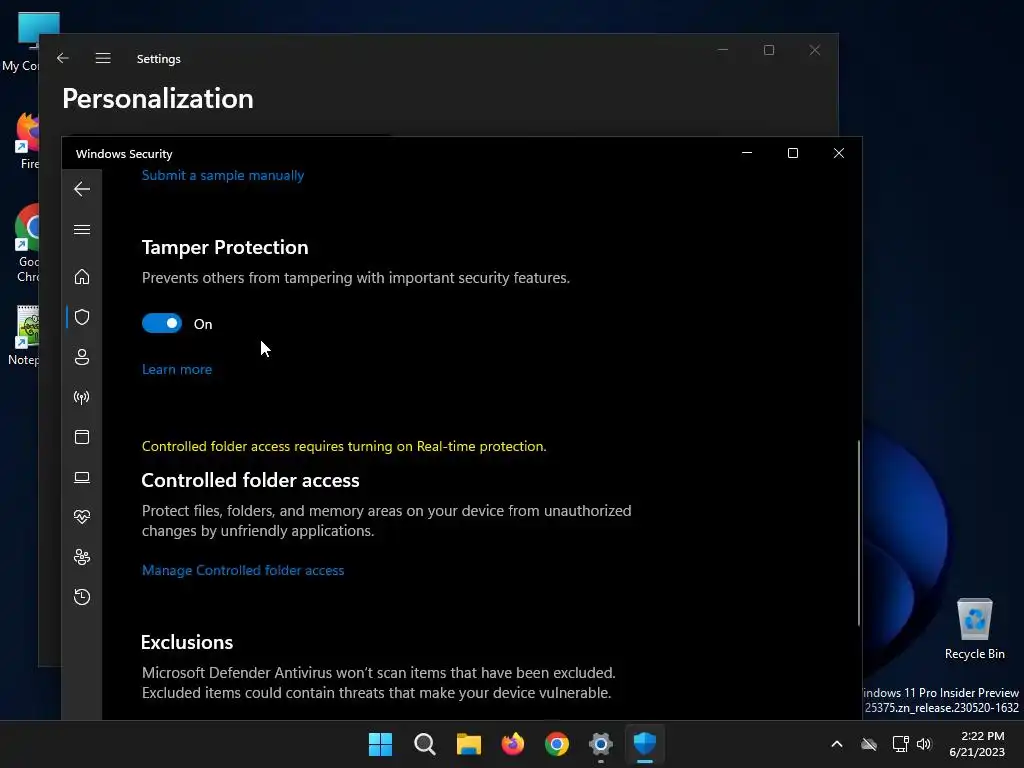Screen dimensions: 1024x768
Task: Close the Windows Security window
Action: tap(839, 153)
